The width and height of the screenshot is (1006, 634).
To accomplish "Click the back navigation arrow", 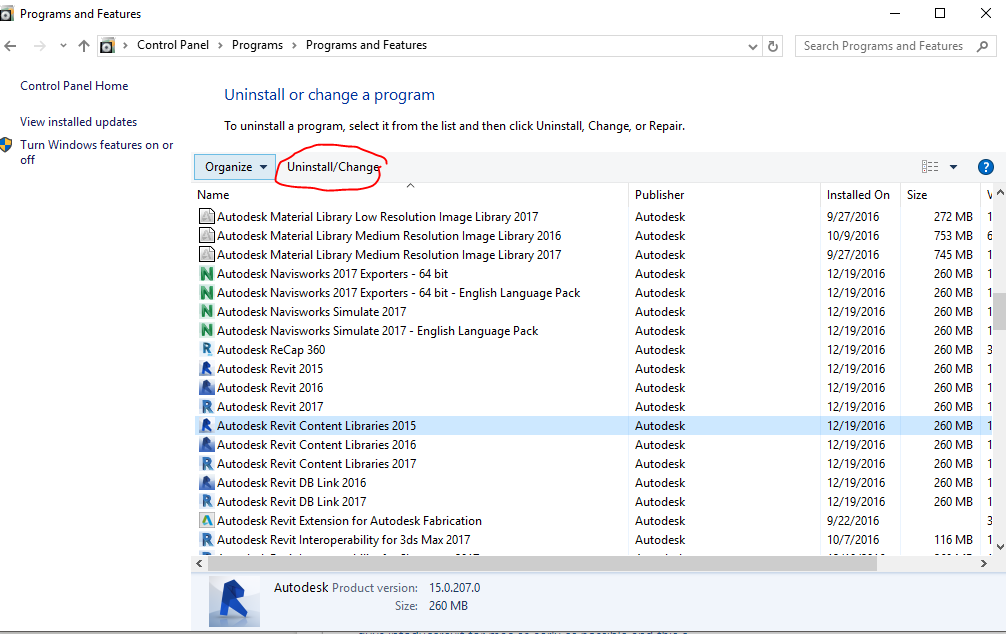I will (x=10, y=45).
